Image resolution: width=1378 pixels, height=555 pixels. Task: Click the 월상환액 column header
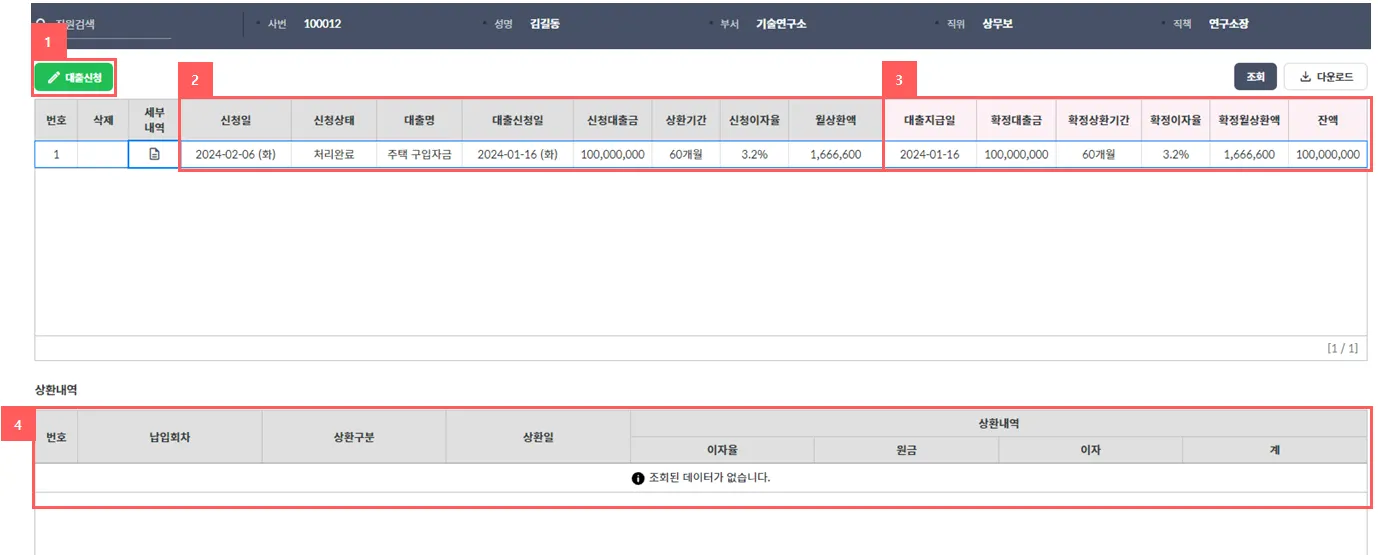click(x=836, y=120)
